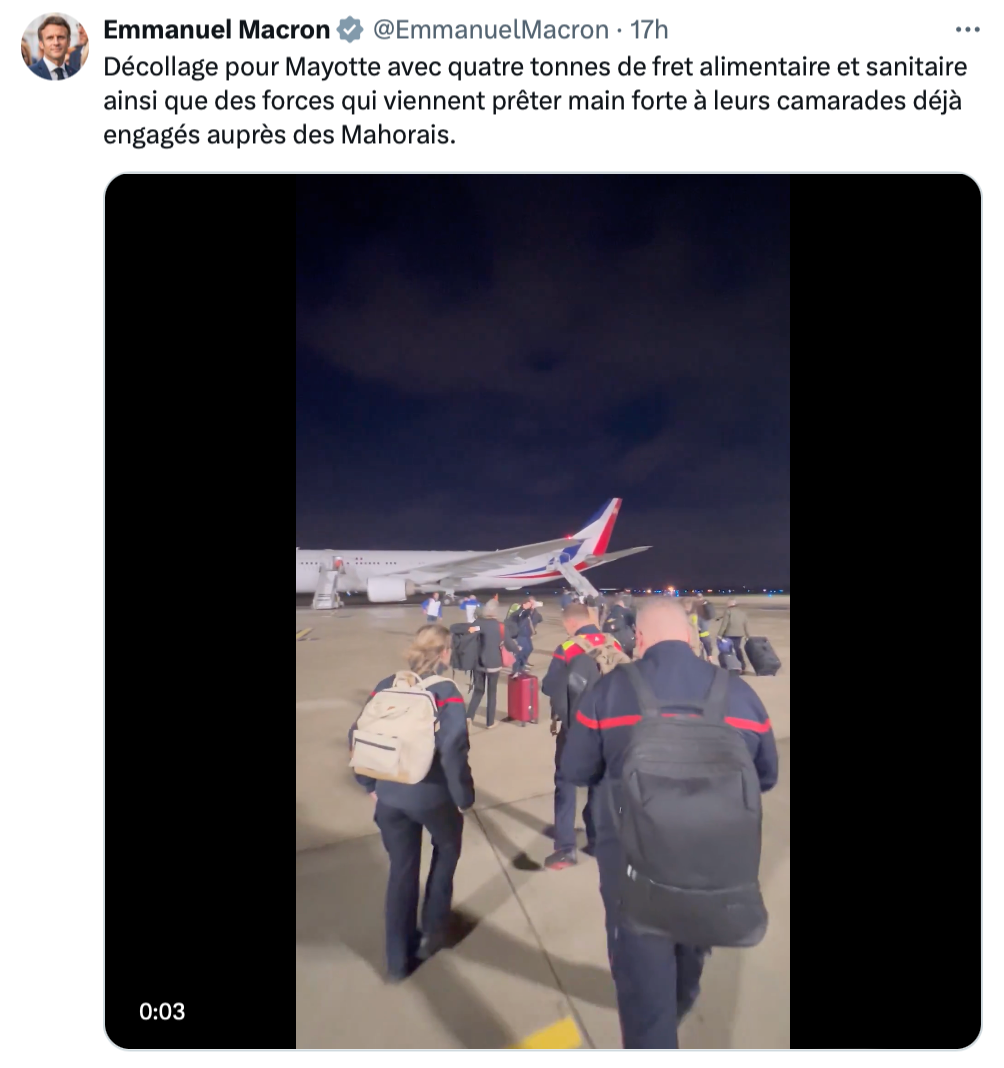This screenshot has width=1004, height=1068.
Task: Click the blue verified badge
Action: pos(350,30)
